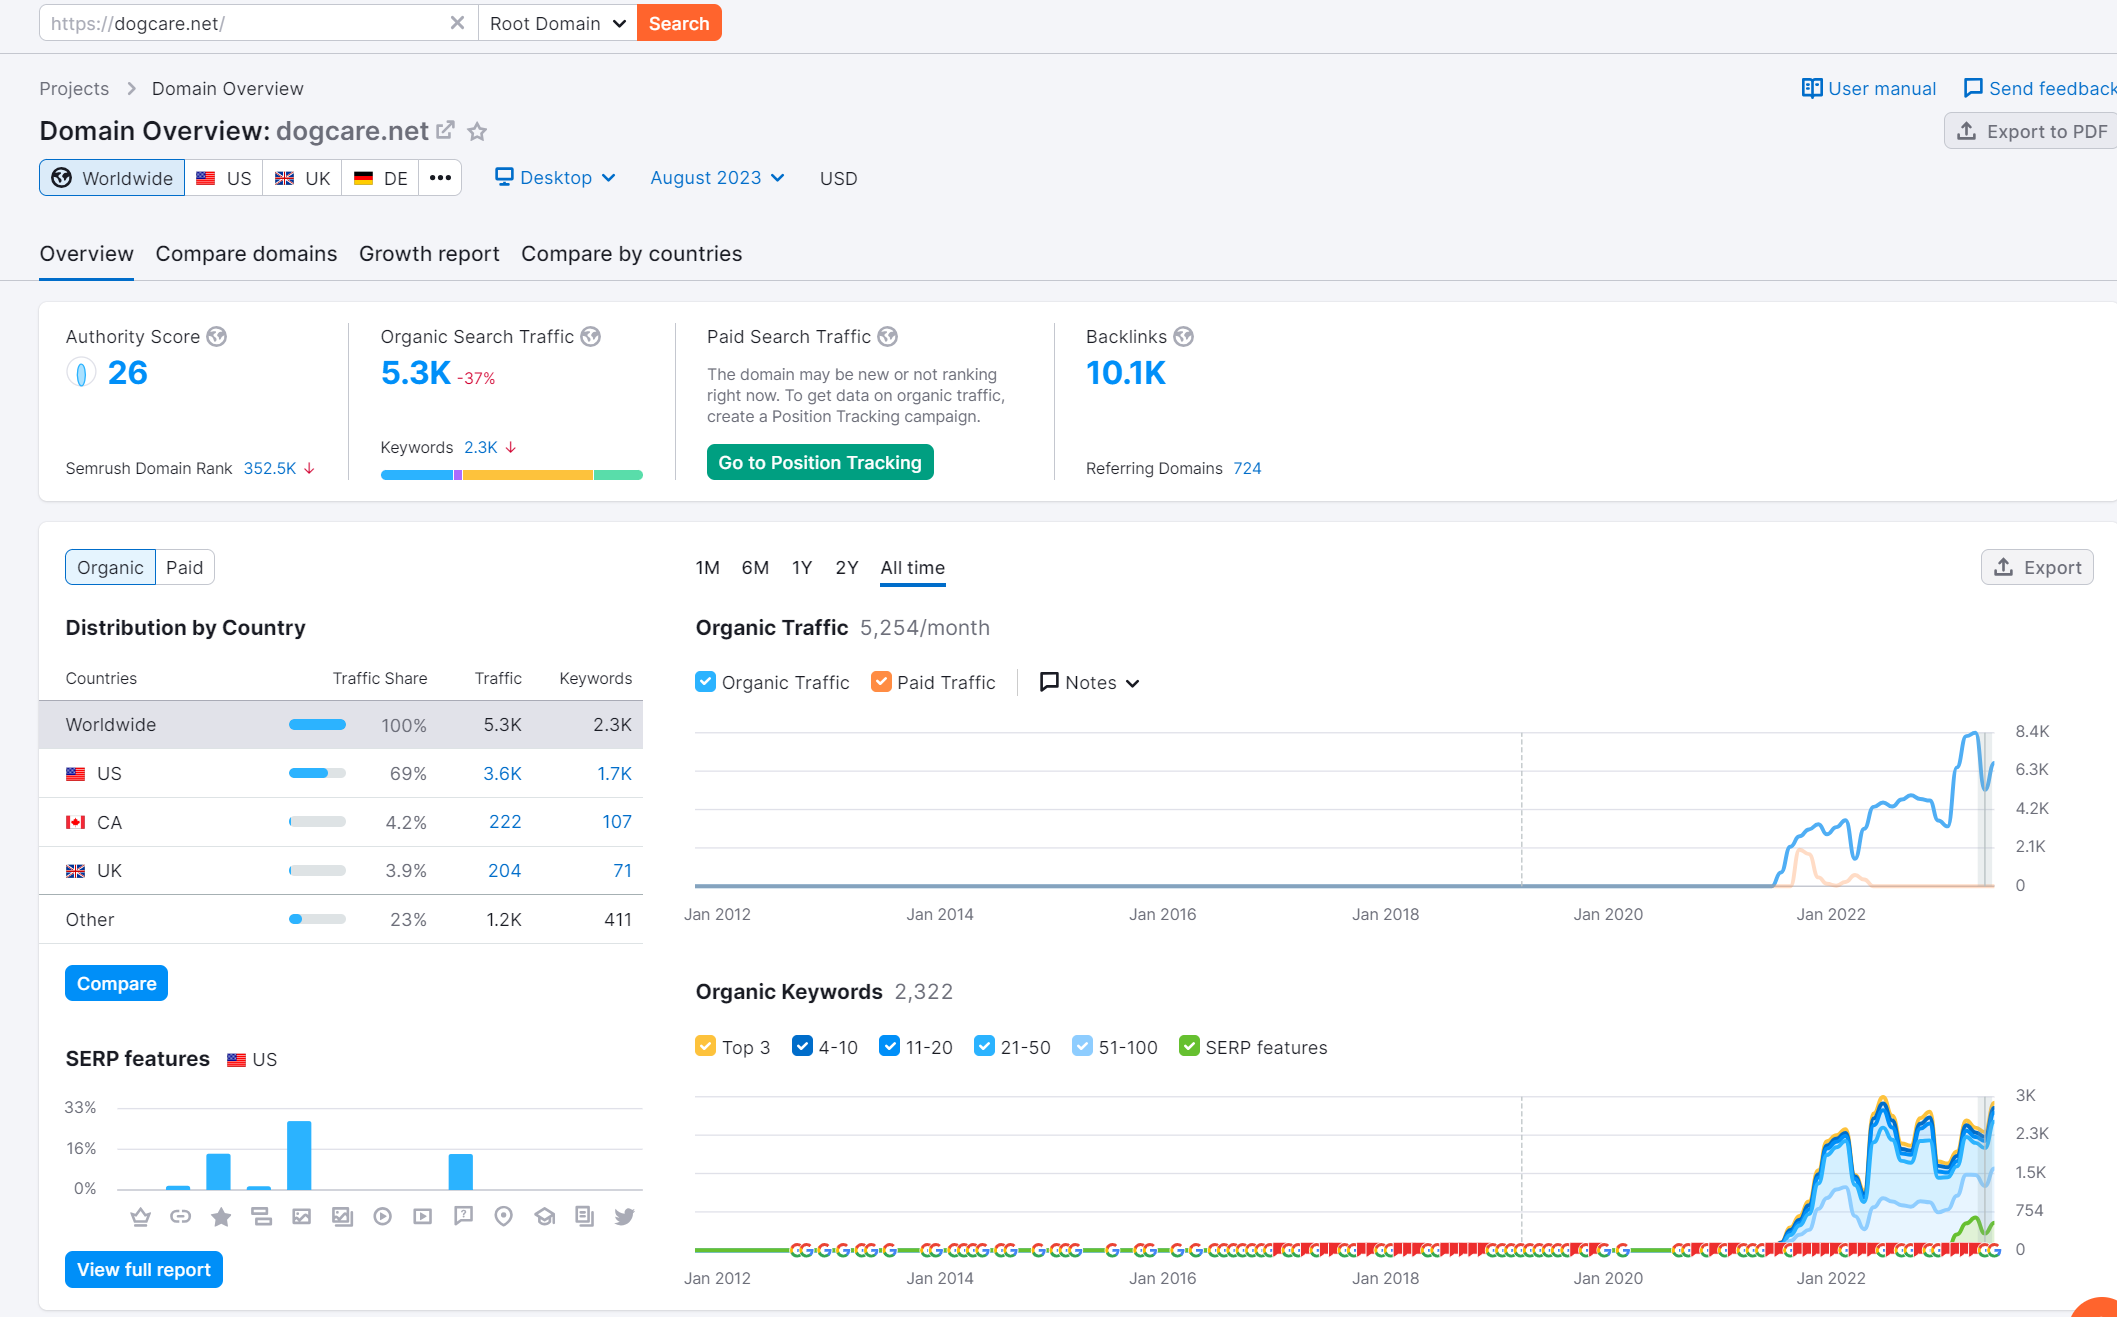Click the video play circle SERP icon
The image size is (2117, 1317).
(382, 1217)
